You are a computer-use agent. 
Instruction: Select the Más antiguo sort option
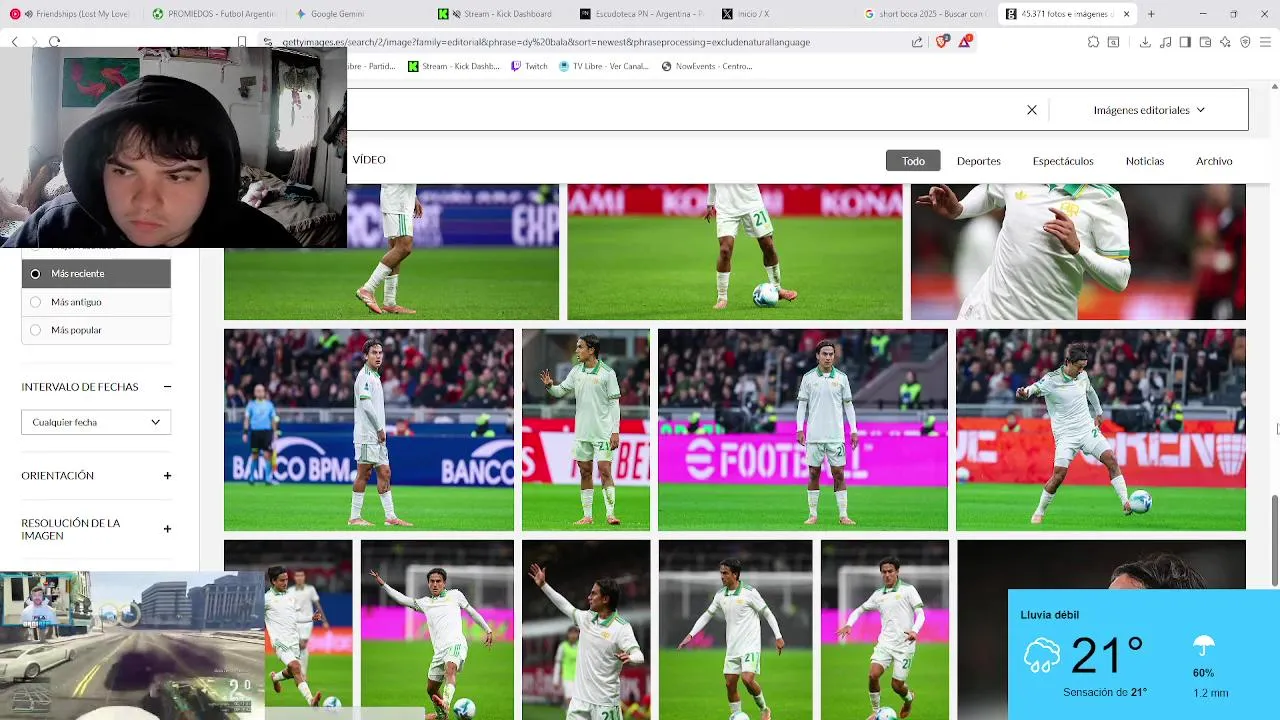point(96,302)
